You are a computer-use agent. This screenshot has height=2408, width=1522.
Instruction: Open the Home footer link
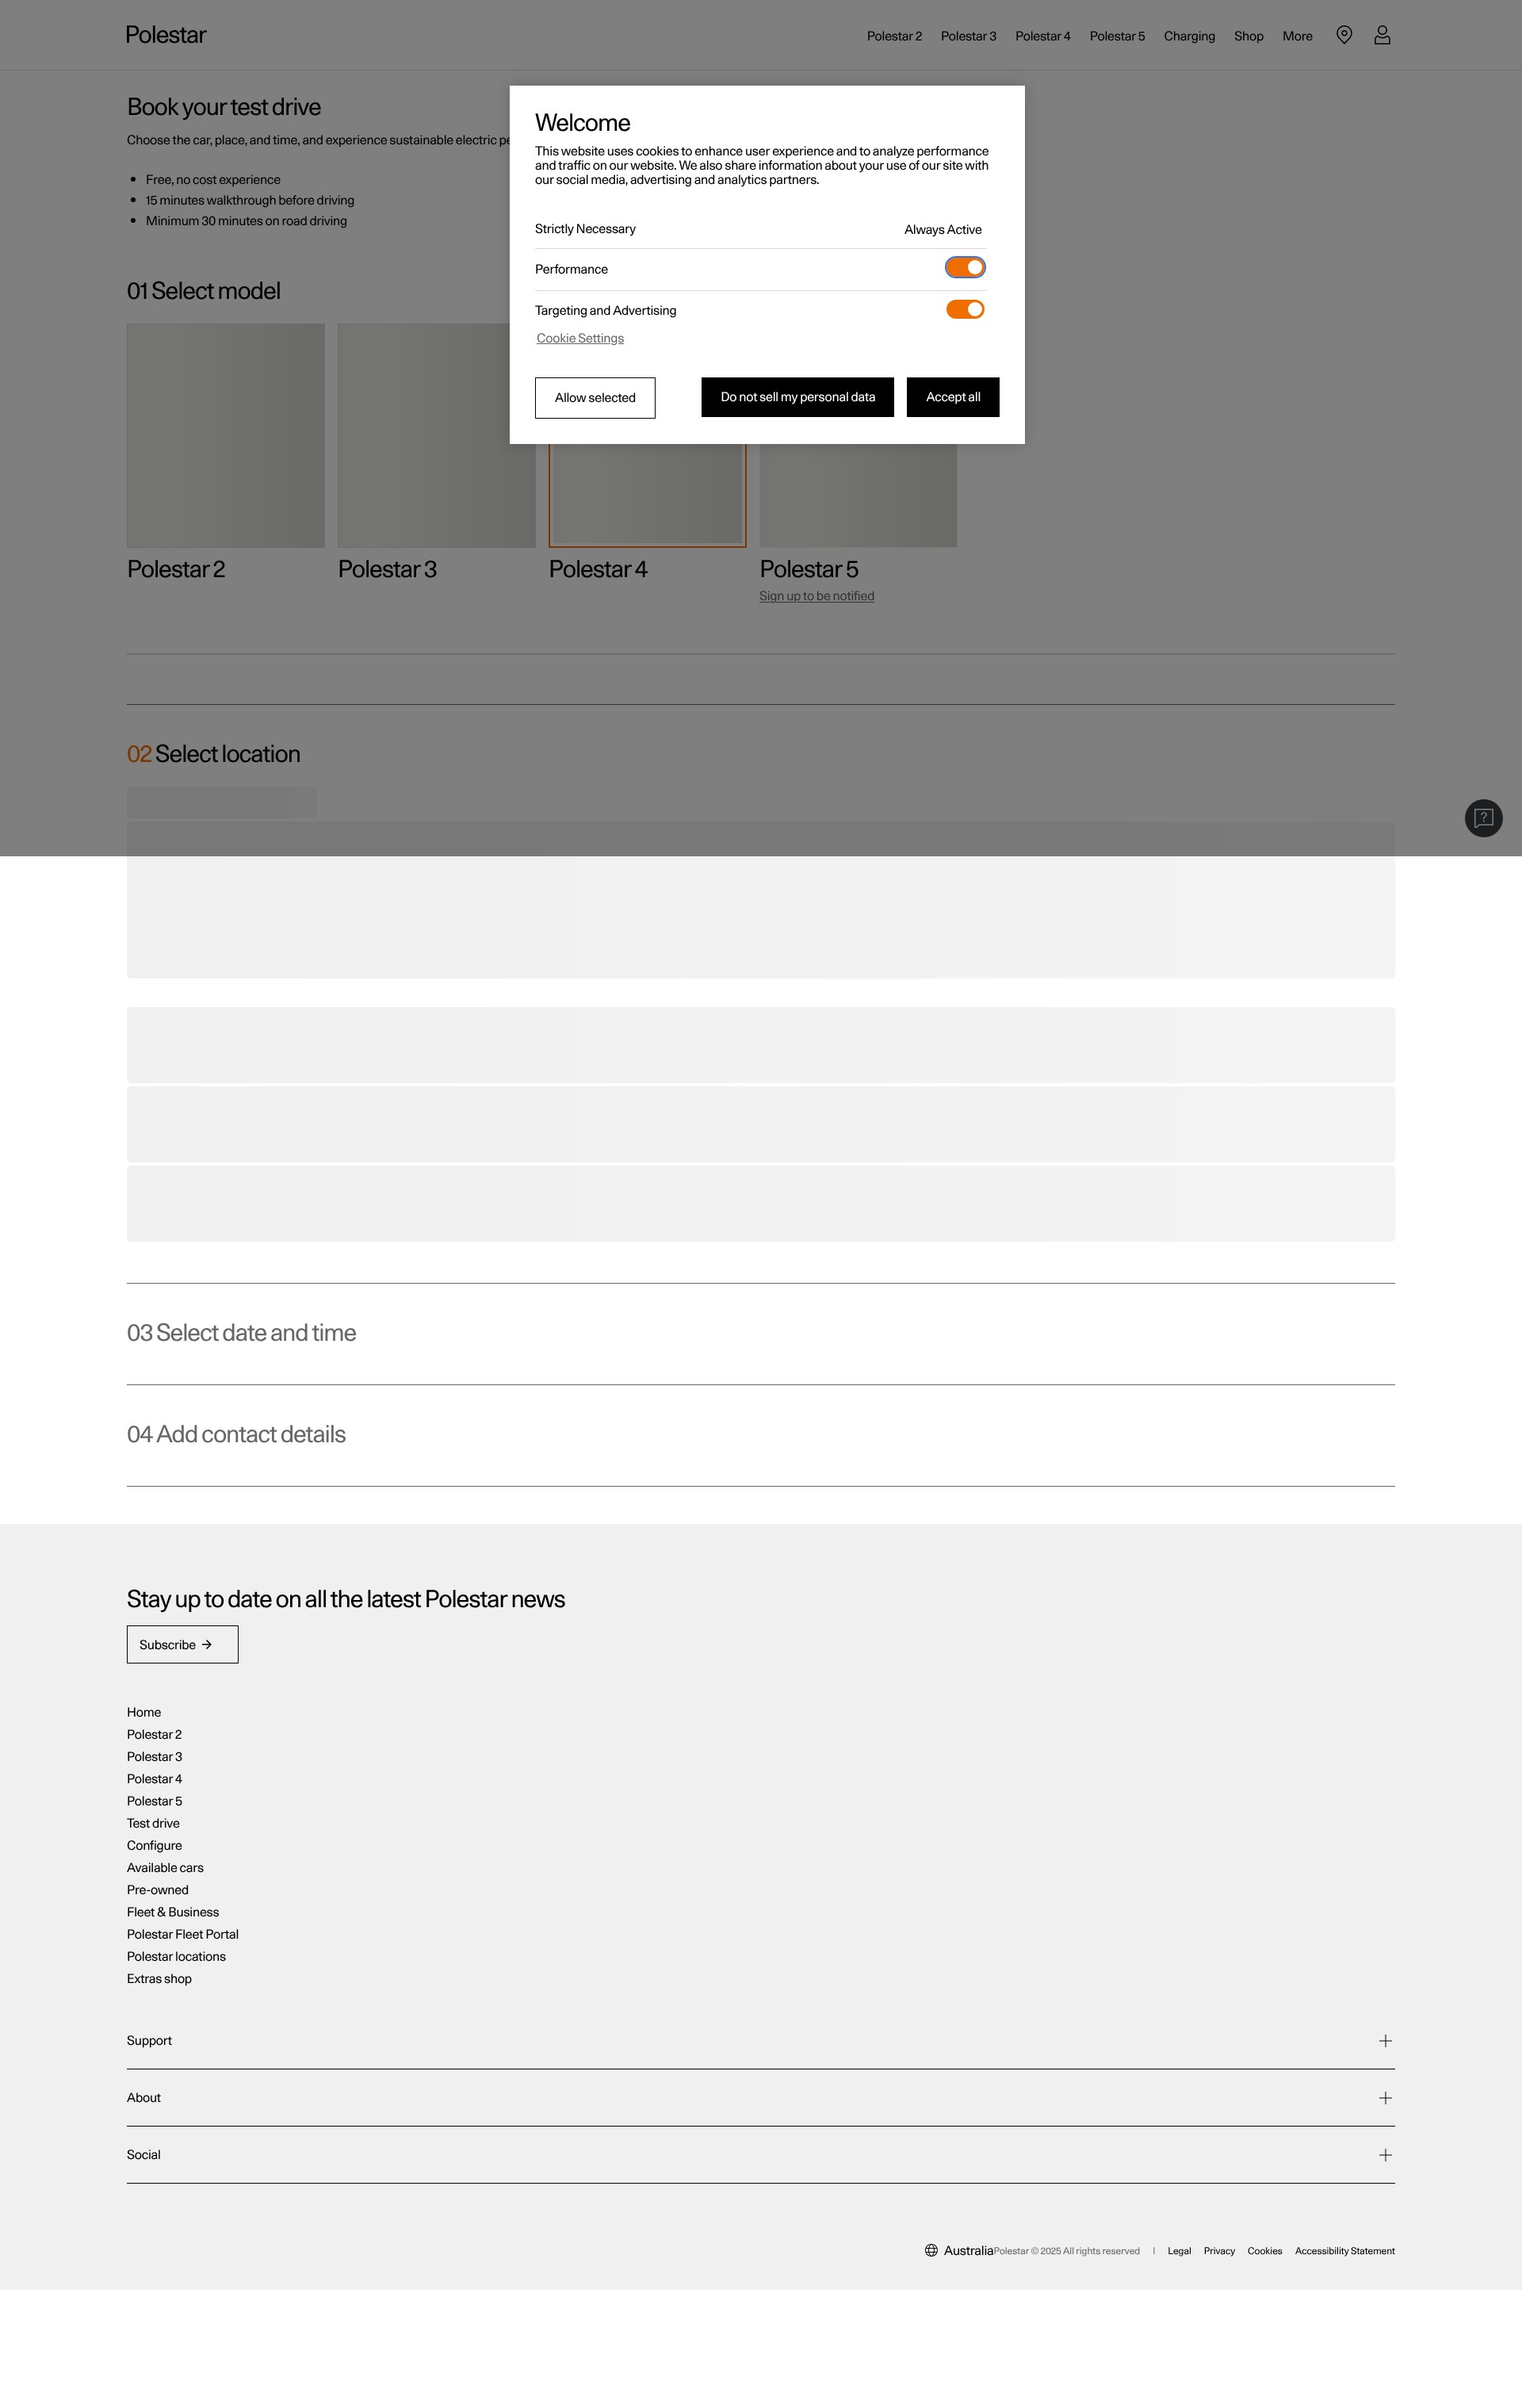(144, 1712)
